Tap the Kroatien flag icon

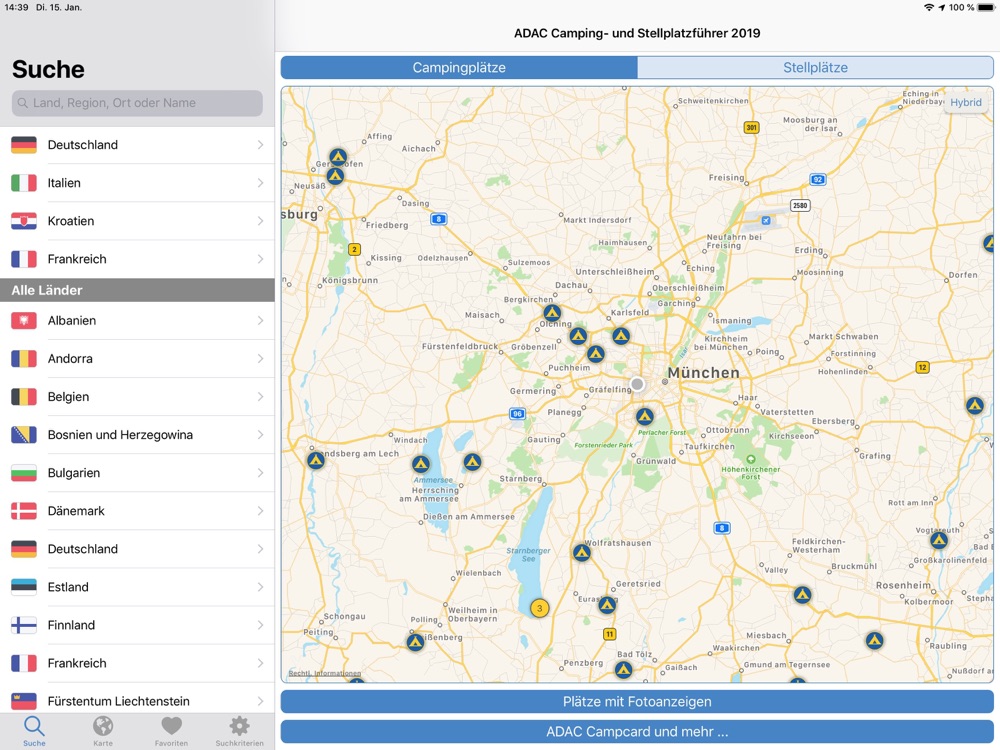(24, 221)
